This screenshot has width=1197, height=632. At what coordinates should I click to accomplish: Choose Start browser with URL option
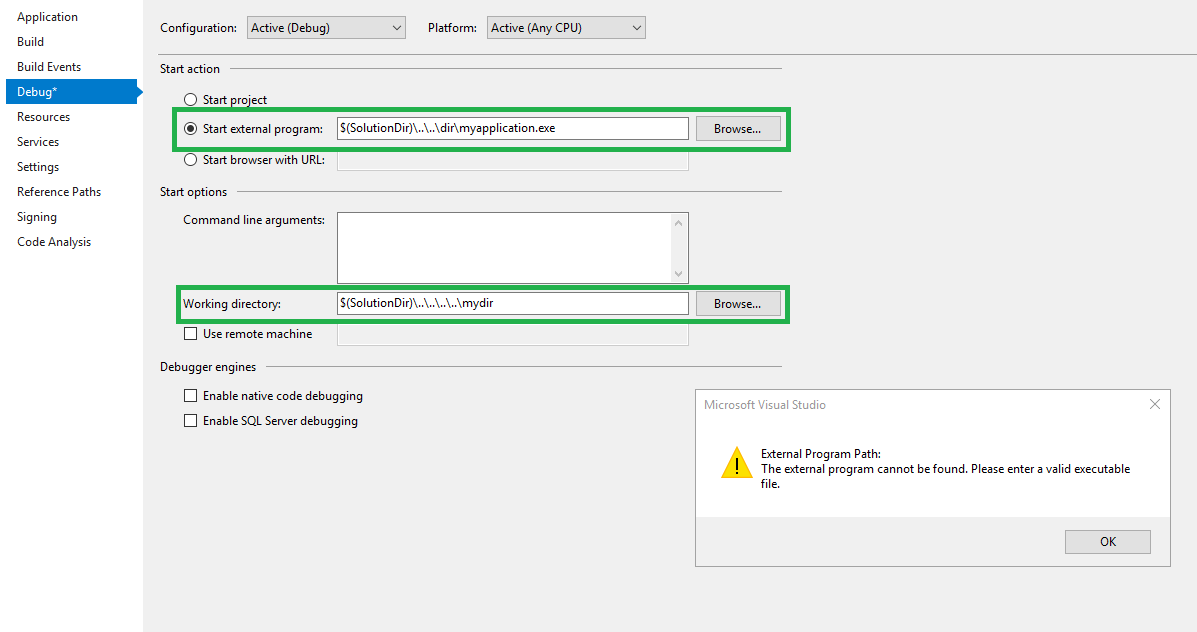(190, 160)
